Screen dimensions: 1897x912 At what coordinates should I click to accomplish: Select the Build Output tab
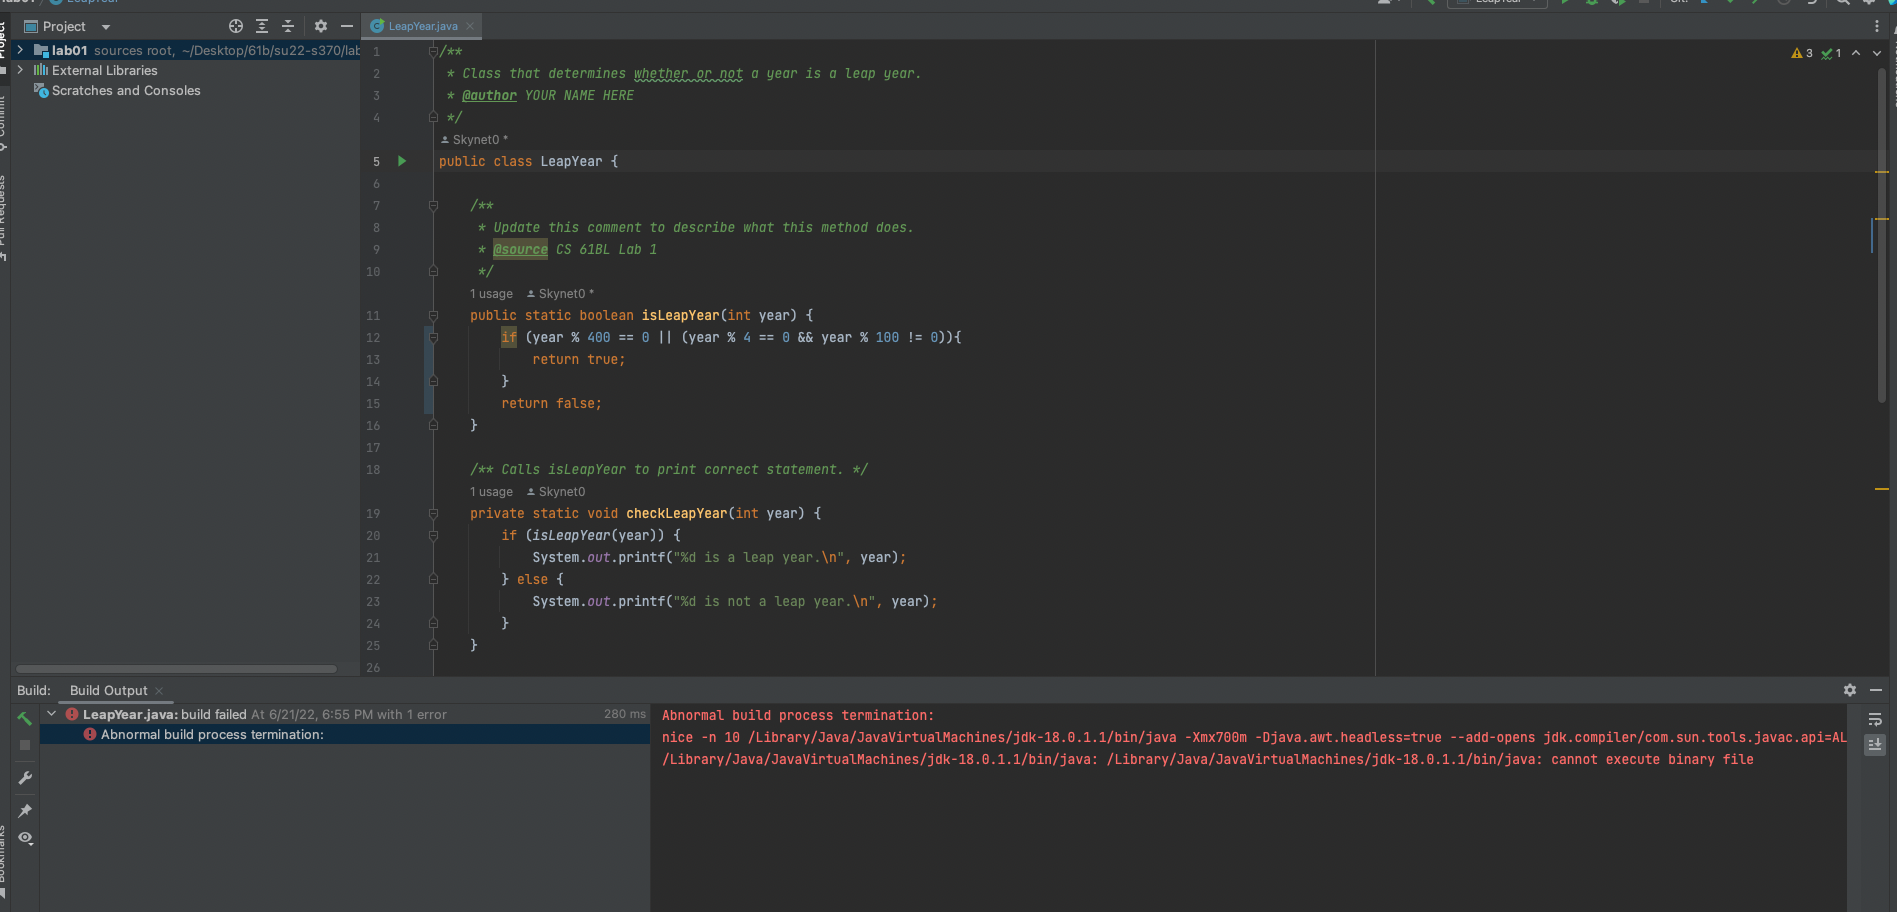(x=108, y=690)
